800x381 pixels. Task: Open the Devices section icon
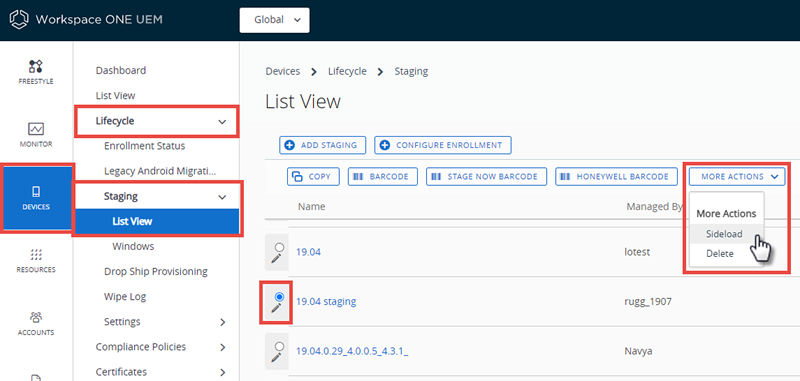(36, 192)
